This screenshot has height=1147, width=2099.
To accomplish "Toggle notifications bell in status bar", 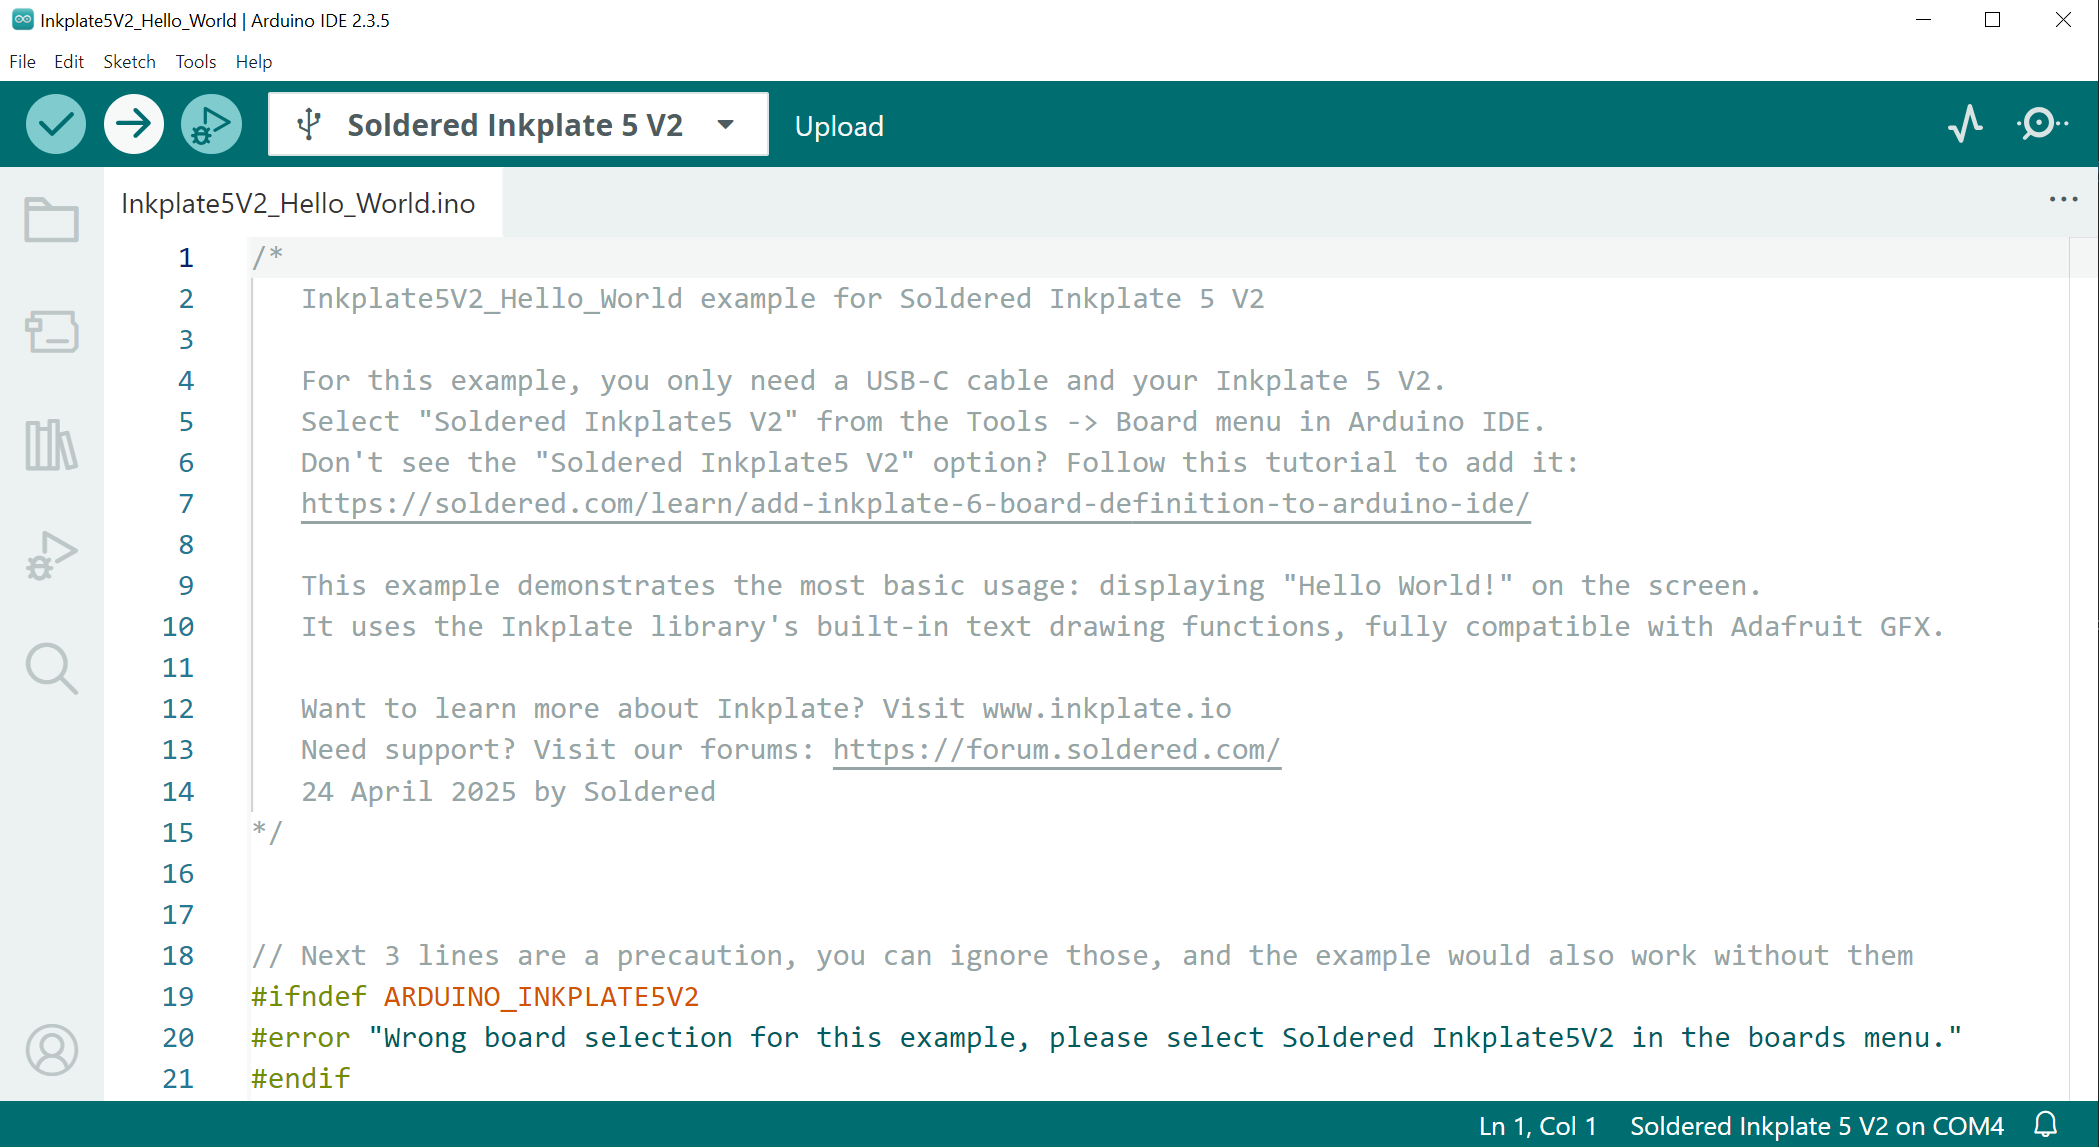I will click(2046, 1125).
